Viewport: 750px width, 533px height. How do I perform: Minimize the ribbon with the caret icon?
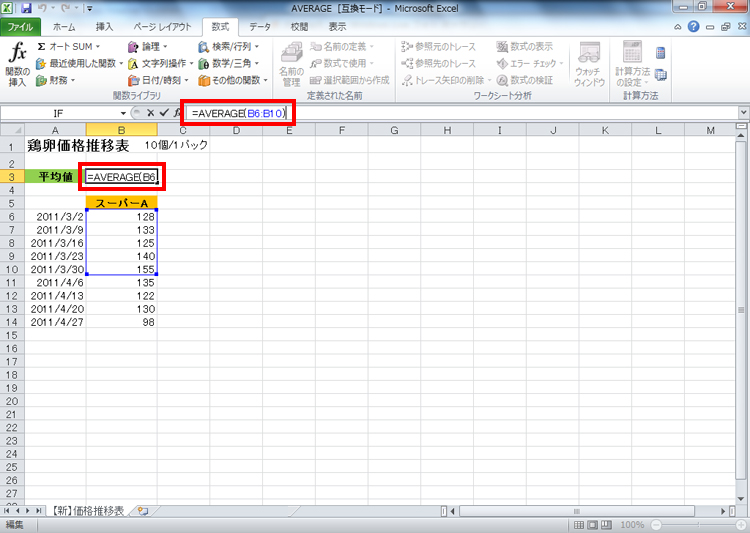[678, 27]
